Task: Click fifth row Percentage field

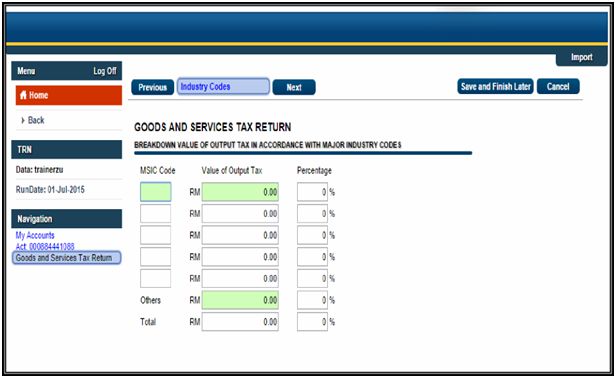Action: (x=312, y=279)
